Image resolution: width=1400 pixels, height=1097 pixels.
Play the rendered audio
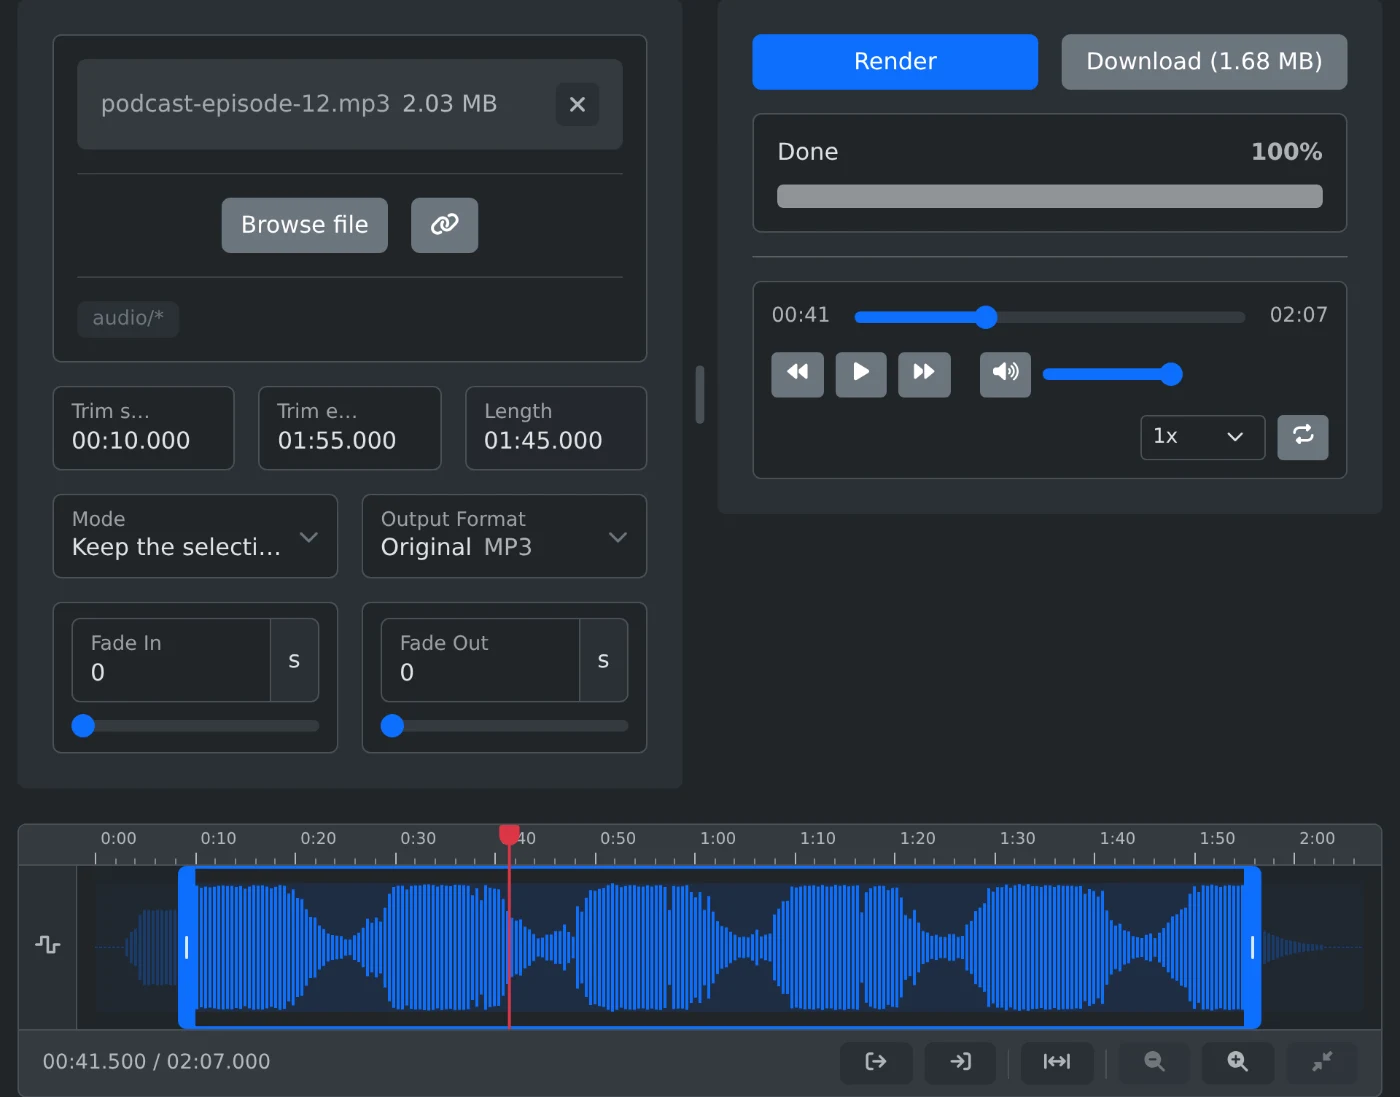point(861,374)
